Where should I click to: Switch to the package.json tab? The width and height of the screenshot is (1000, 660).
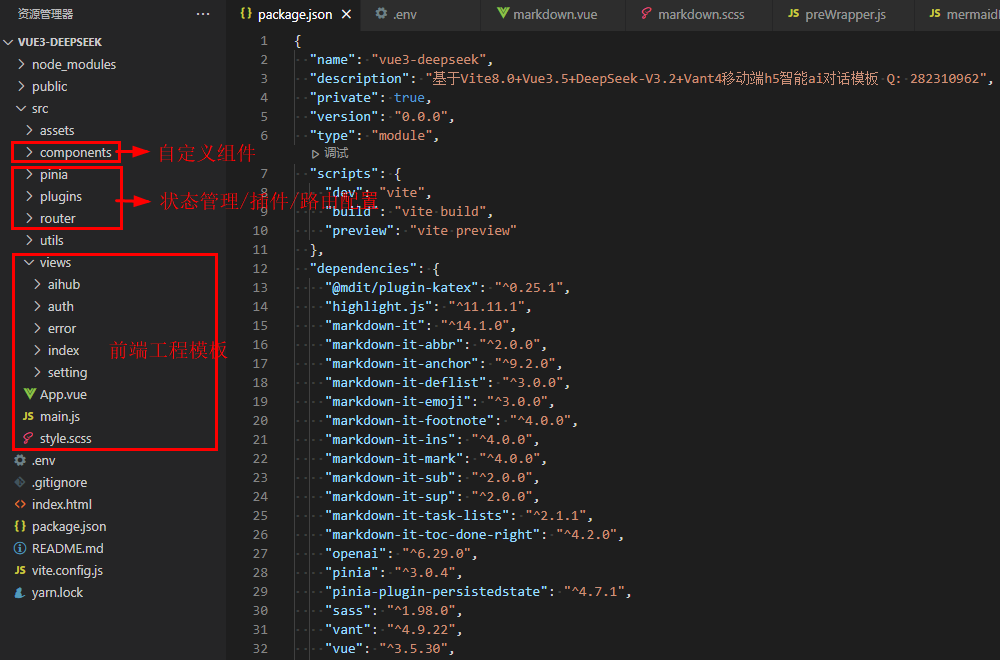tap(295, 14)
